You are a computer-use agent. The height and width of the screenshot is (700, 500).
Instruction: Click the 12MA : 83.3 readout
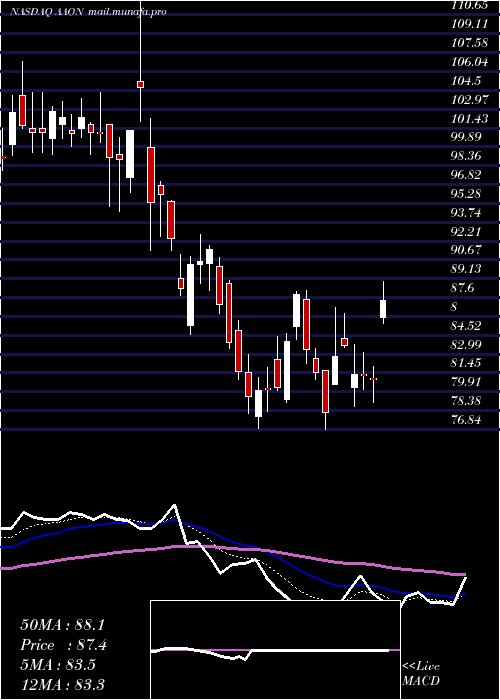pyautogui.click(x=62, y=684)
